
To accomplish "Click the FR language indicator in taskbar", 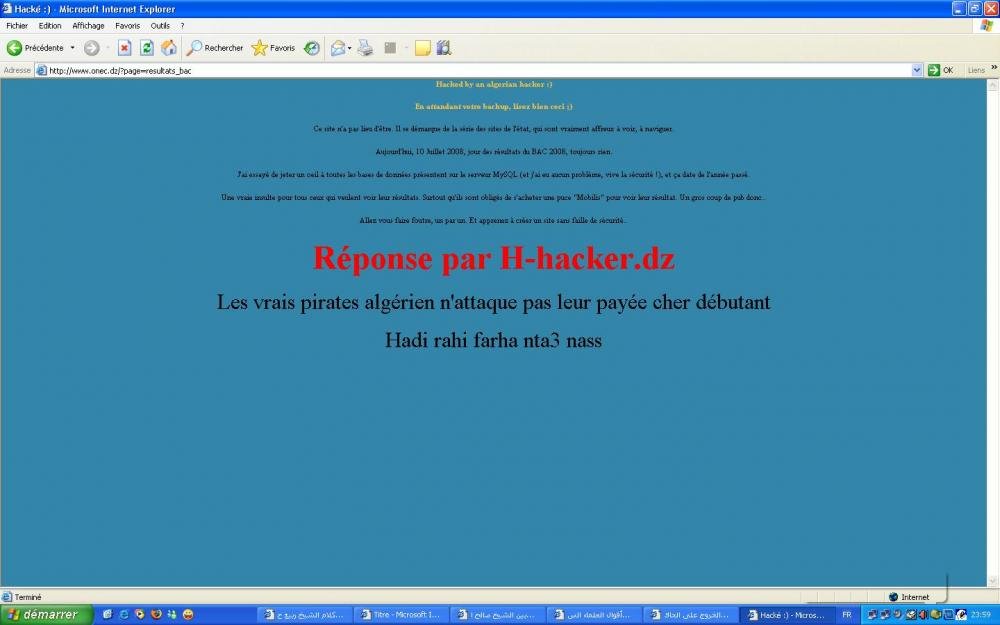I will [847, 615].
